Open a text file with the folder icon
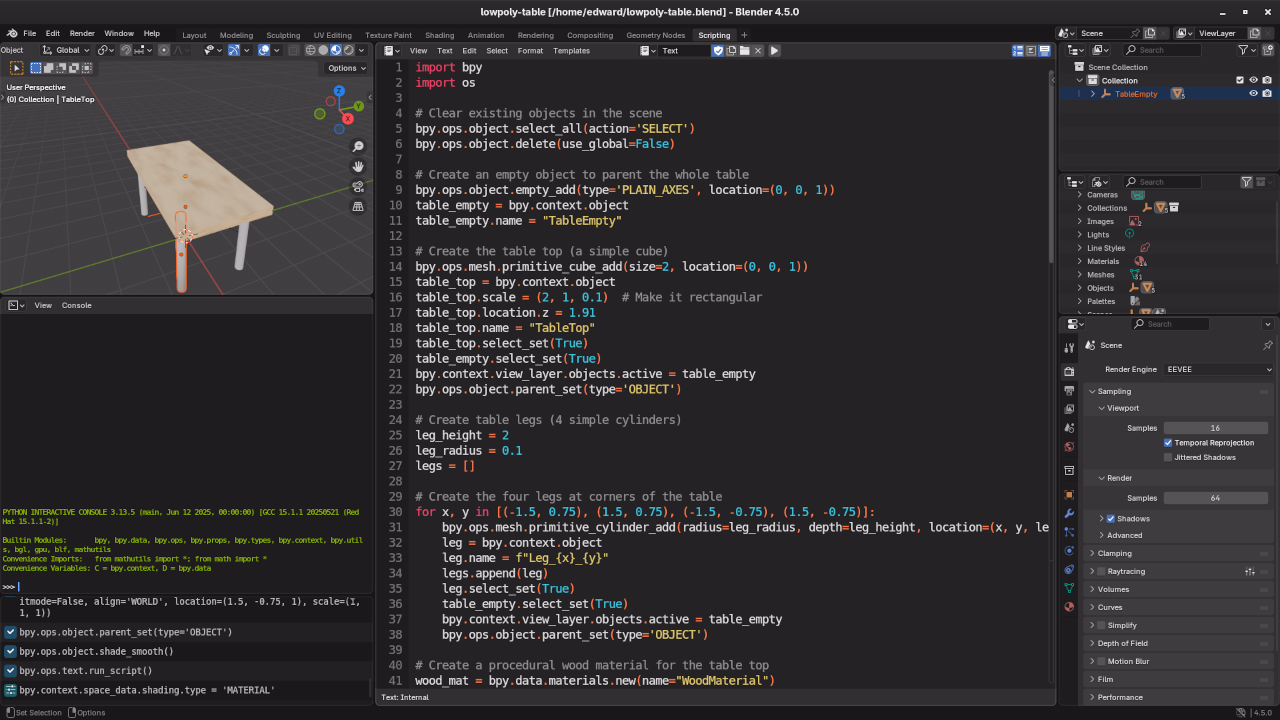 click(x=745, y=50)
